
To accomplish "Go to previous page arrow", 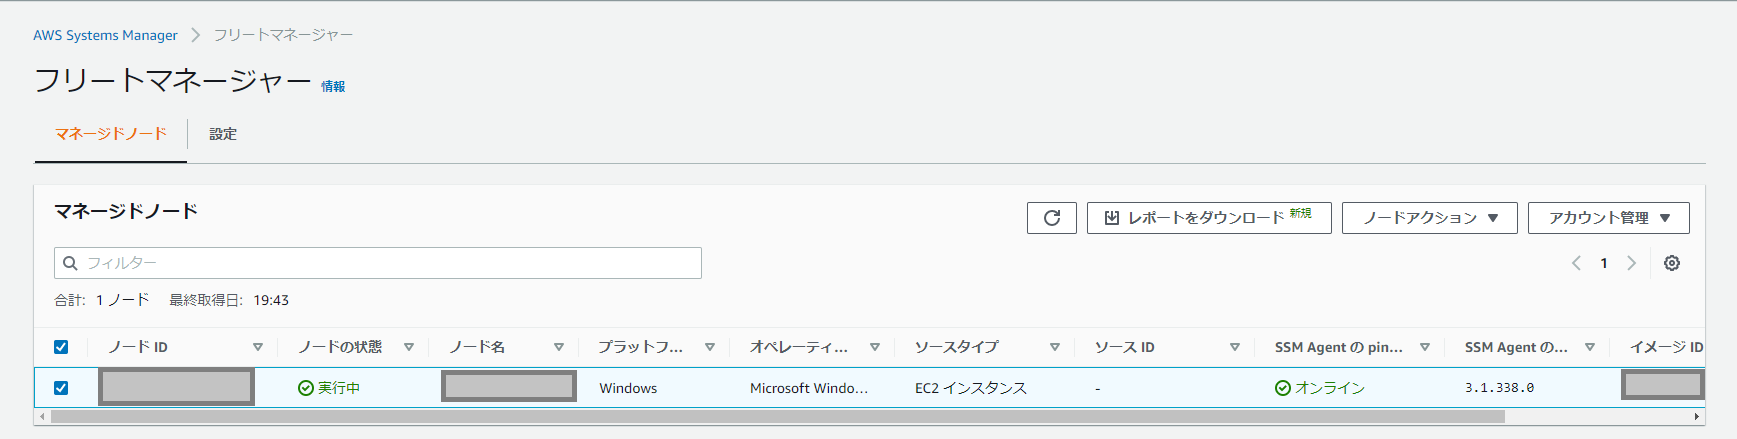I will 1576,263.
